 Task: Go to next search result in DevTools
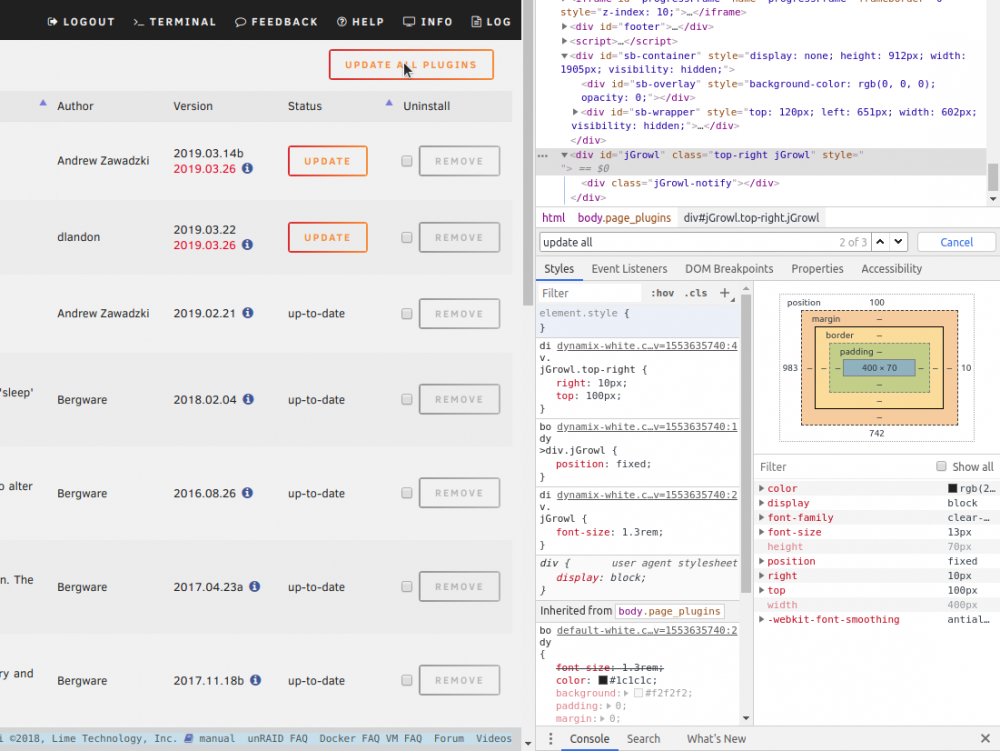coord(898,242)
